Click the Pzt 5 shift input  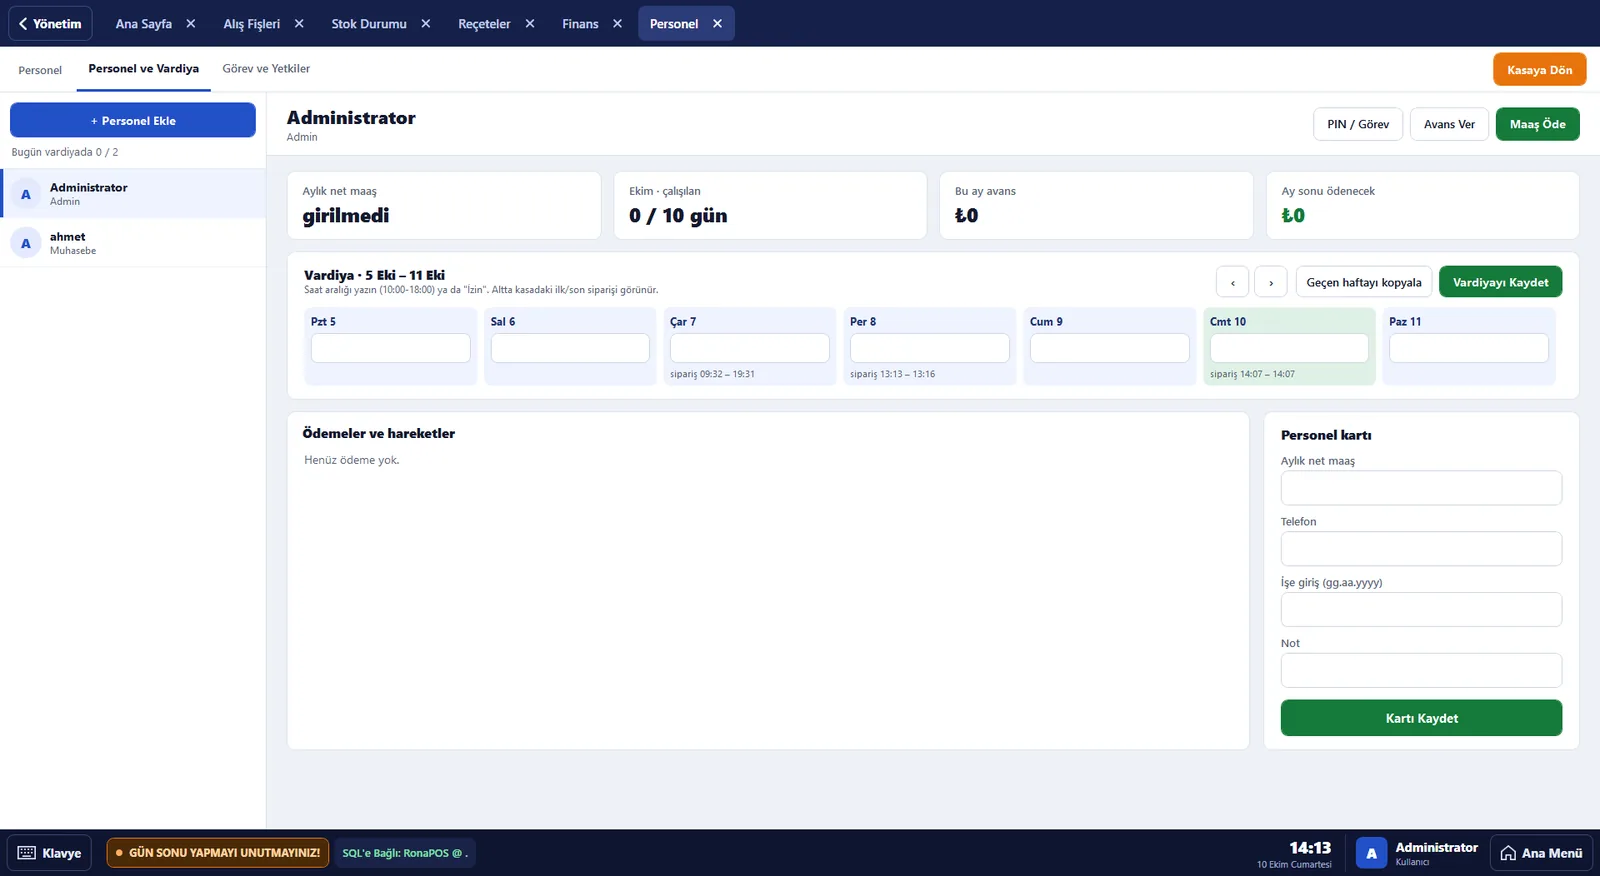tap(390, 348)
